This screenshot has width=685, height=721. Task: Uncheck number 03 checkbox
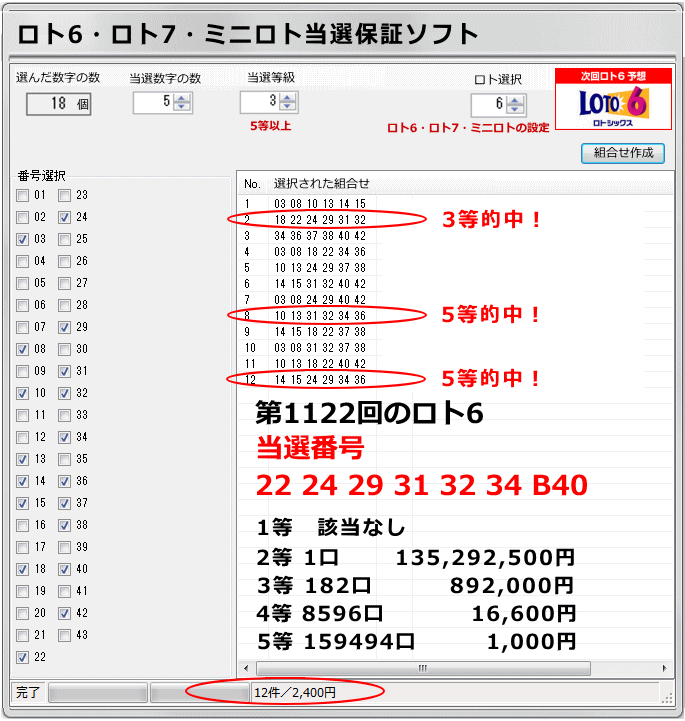(x=23, y=240)
